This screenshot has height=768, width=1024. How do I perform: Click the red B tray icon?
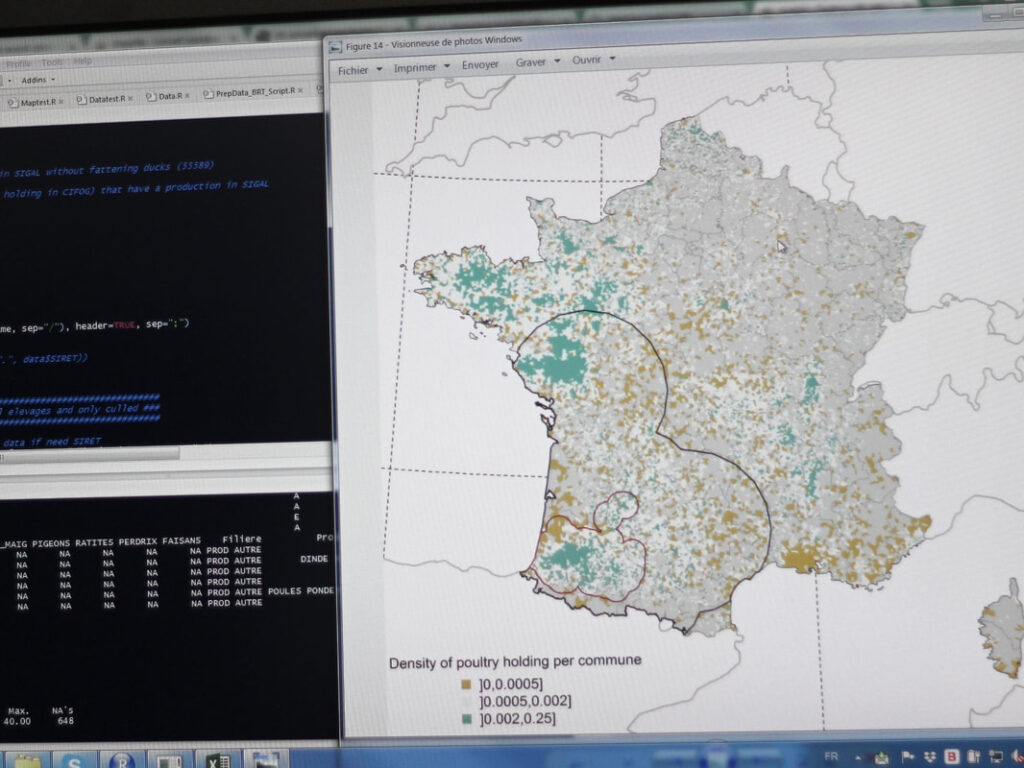(x=952, y=757)
